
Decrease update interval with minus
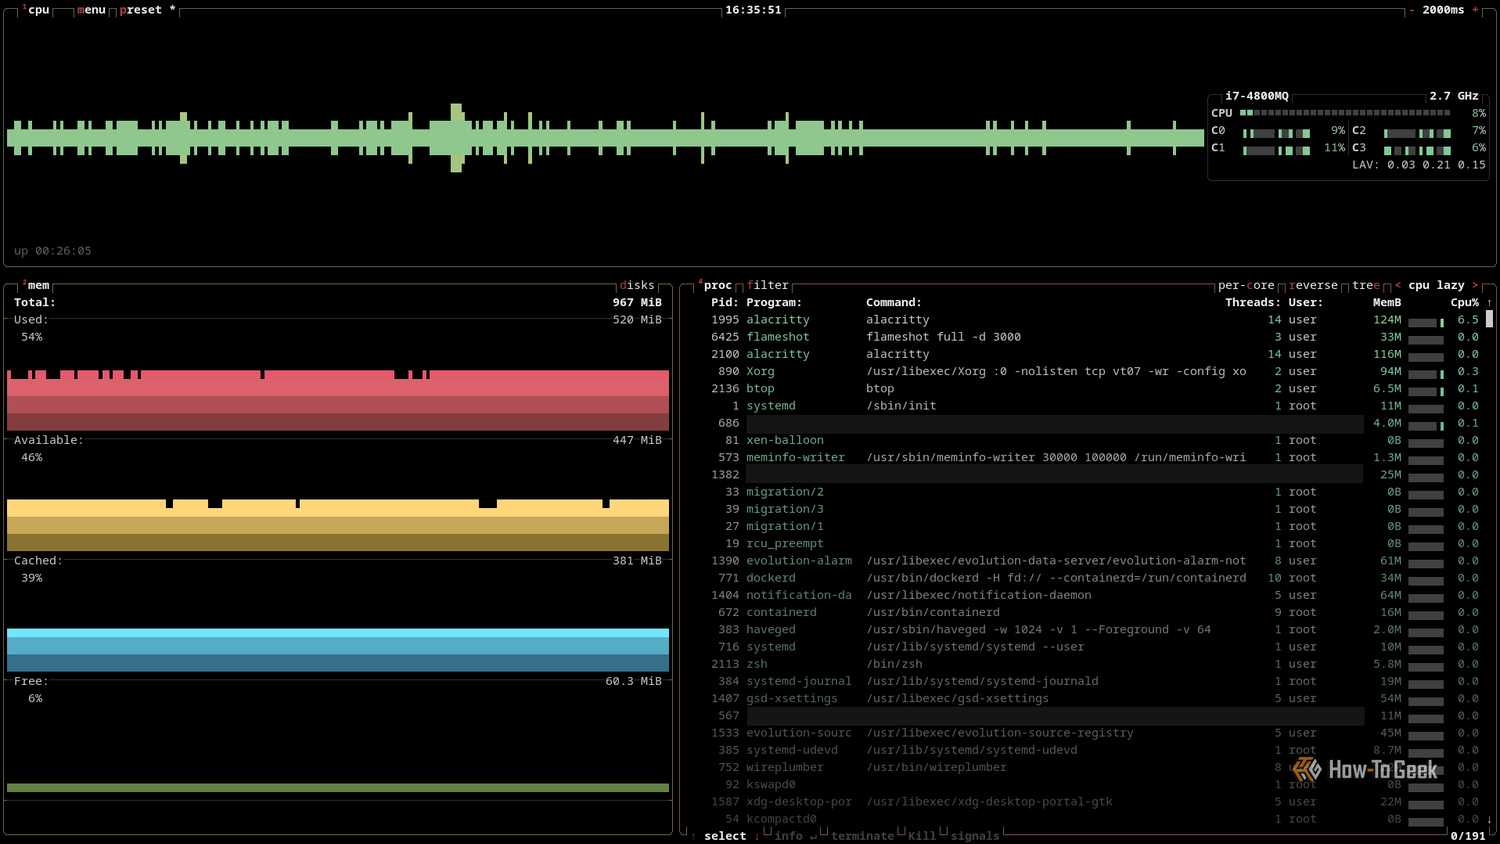click(1412, 10)
